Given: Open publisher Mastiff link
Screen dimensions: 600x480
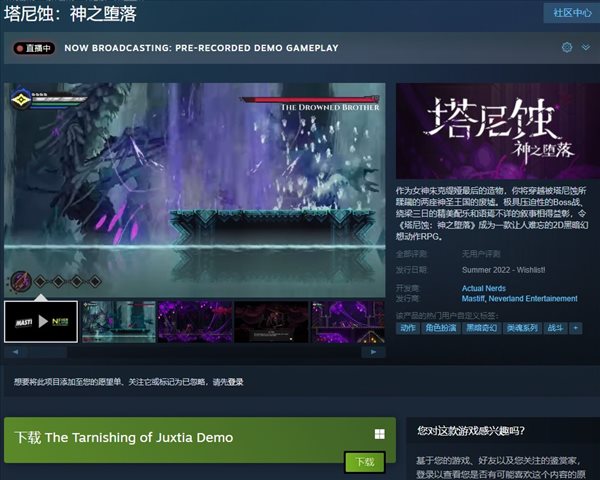Looking at the screenshot, I should click(473, 299).
